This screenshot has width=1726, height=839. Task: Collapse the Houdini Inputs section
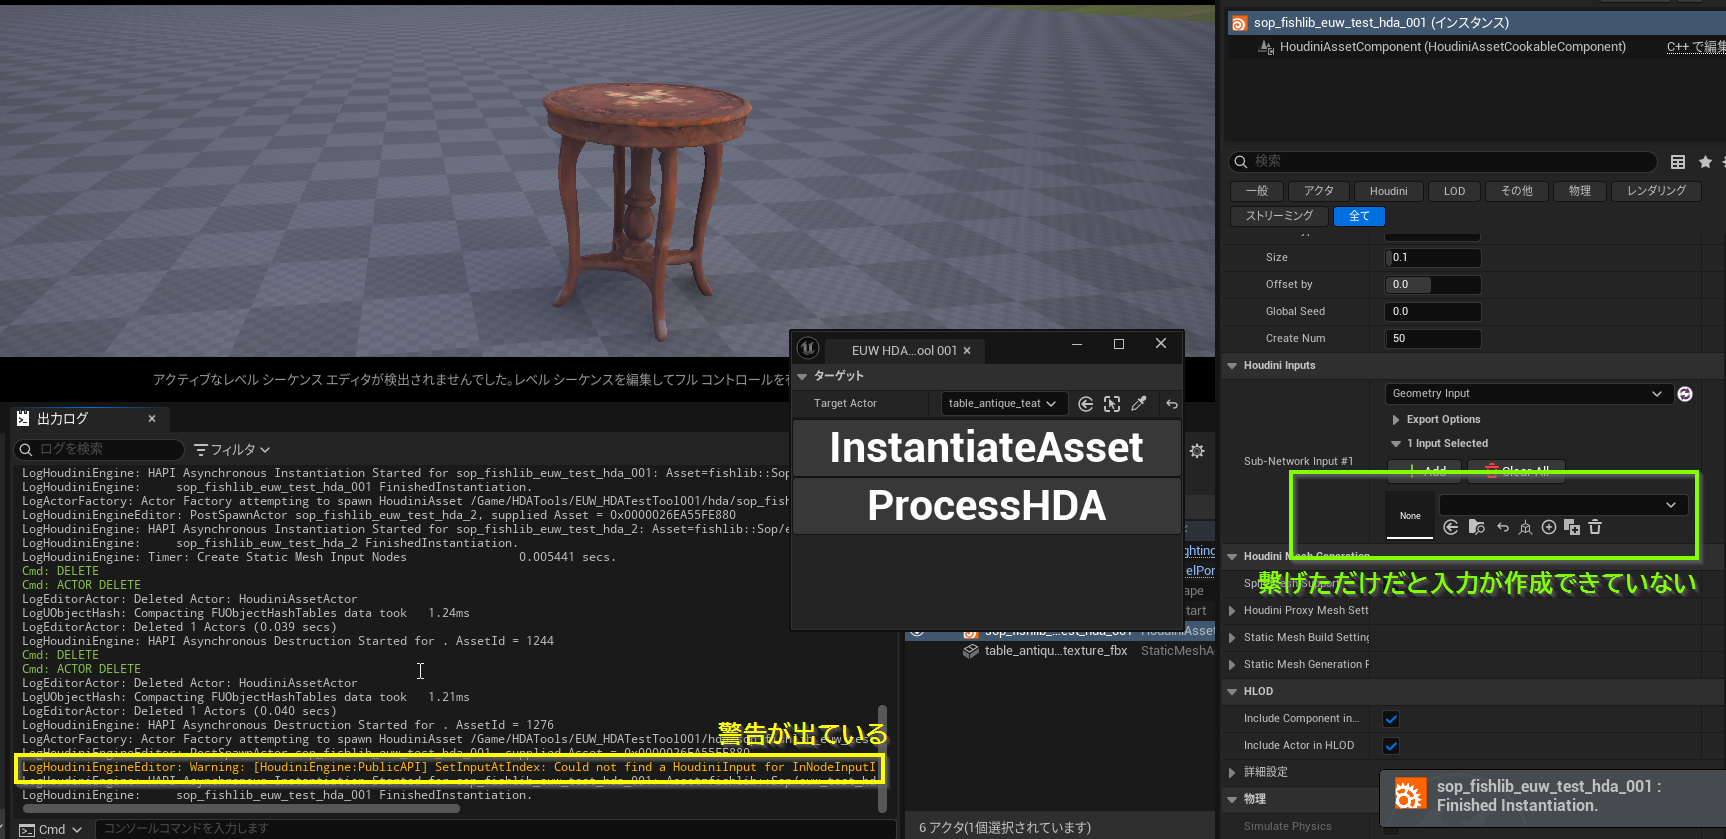[1232, 366]
